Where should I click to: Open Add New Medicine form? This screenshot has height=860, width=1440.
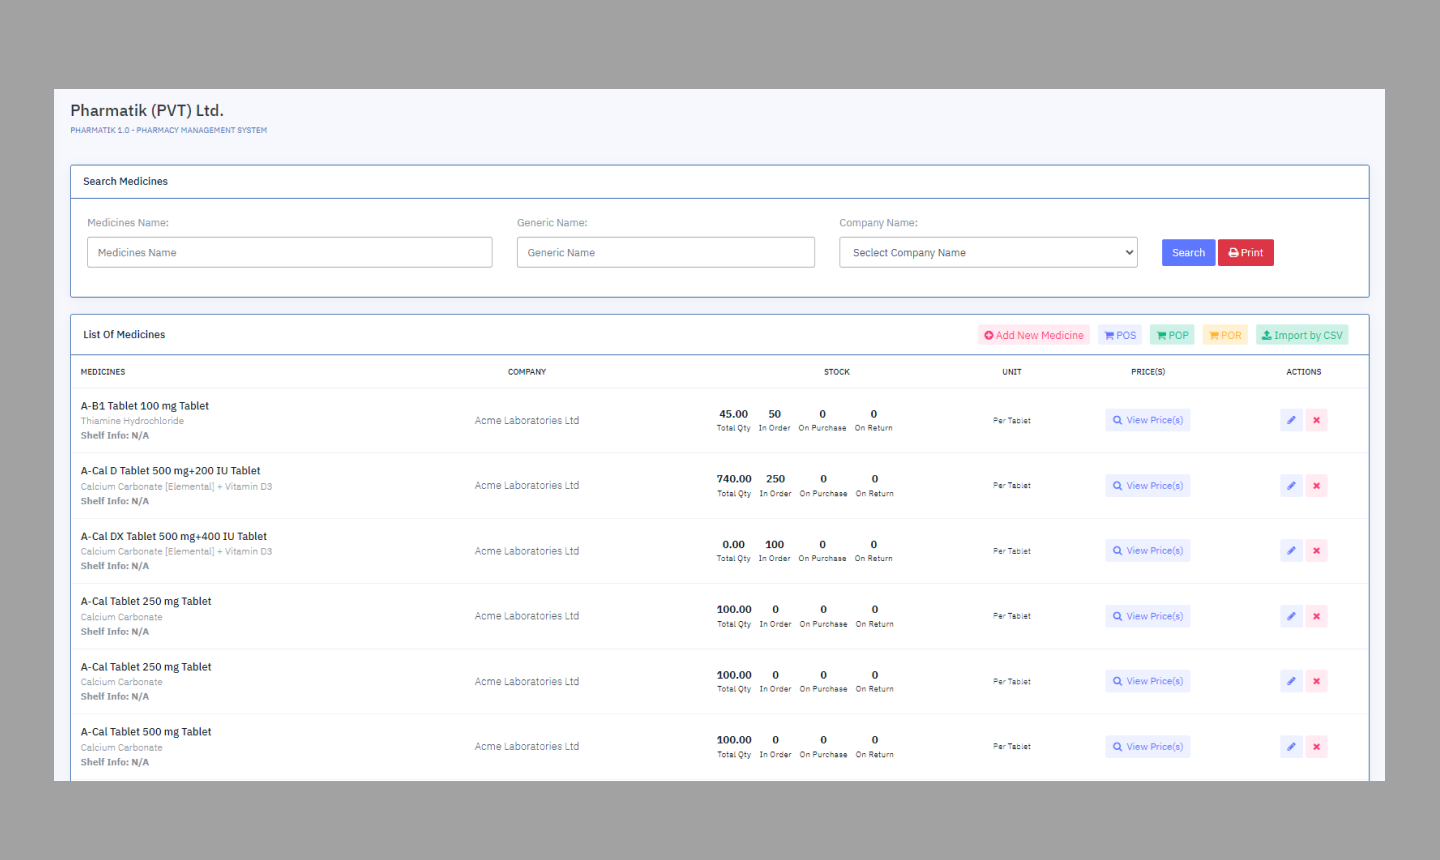[x=1034, y=335]
